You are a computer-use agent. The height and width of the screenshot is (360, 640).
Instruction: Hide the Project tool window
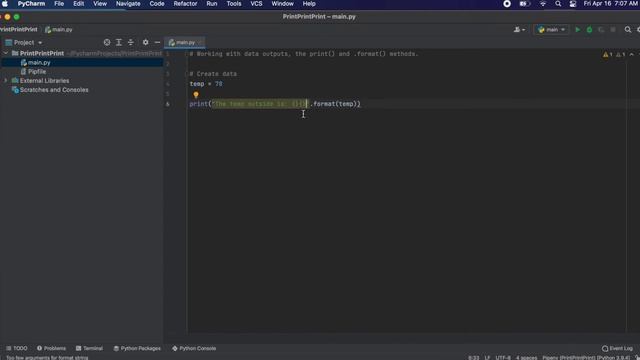157,42
